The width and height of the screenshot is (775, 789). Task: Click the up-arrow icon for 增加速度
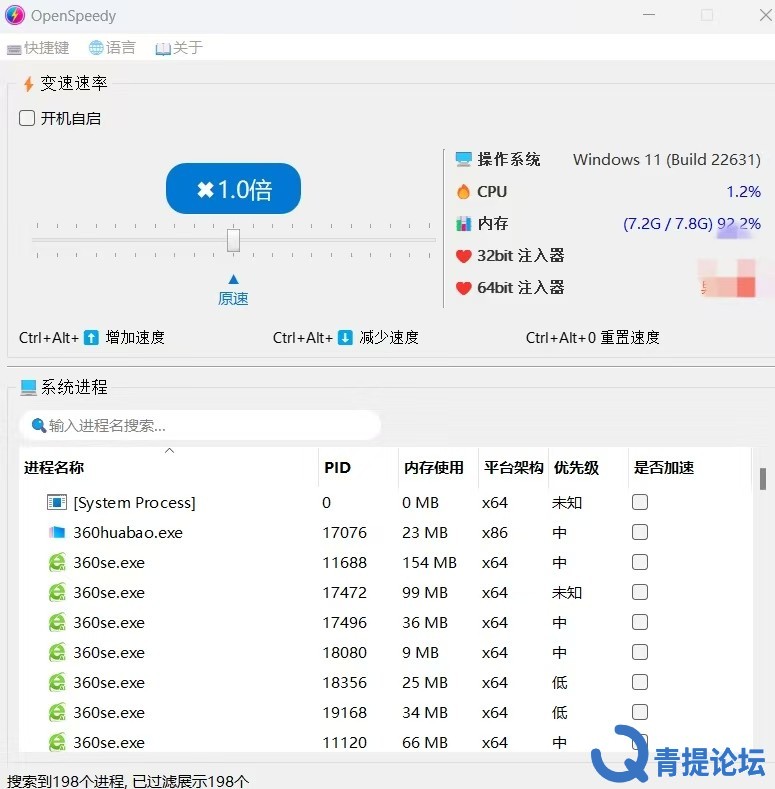(x=91, y=337)
